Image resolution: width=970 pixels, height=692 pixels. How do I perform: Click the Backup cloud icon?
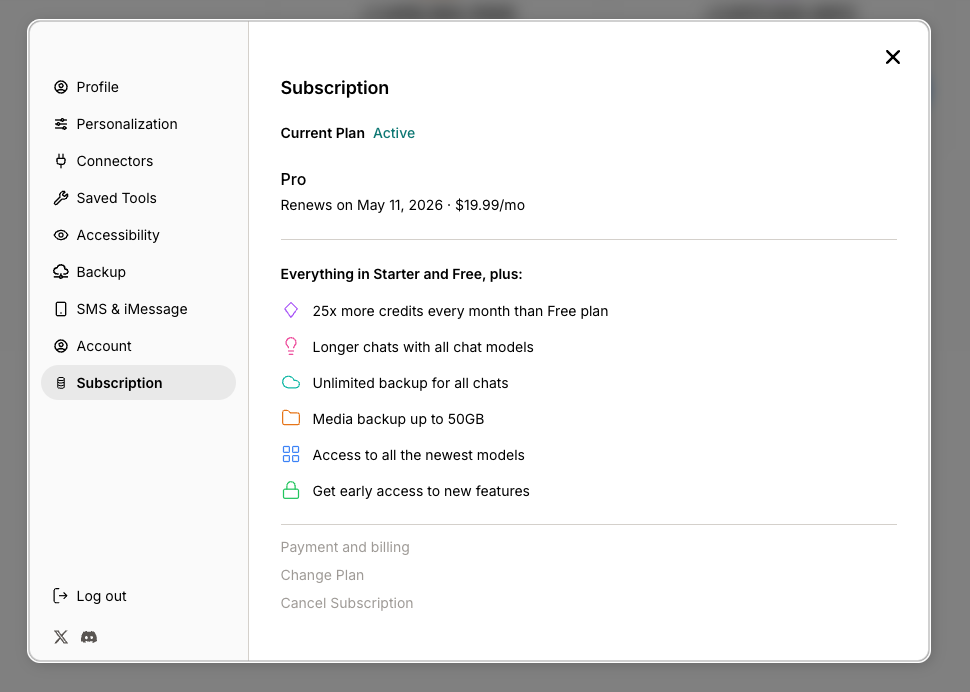pyautogui.click(x=61, y=272)
